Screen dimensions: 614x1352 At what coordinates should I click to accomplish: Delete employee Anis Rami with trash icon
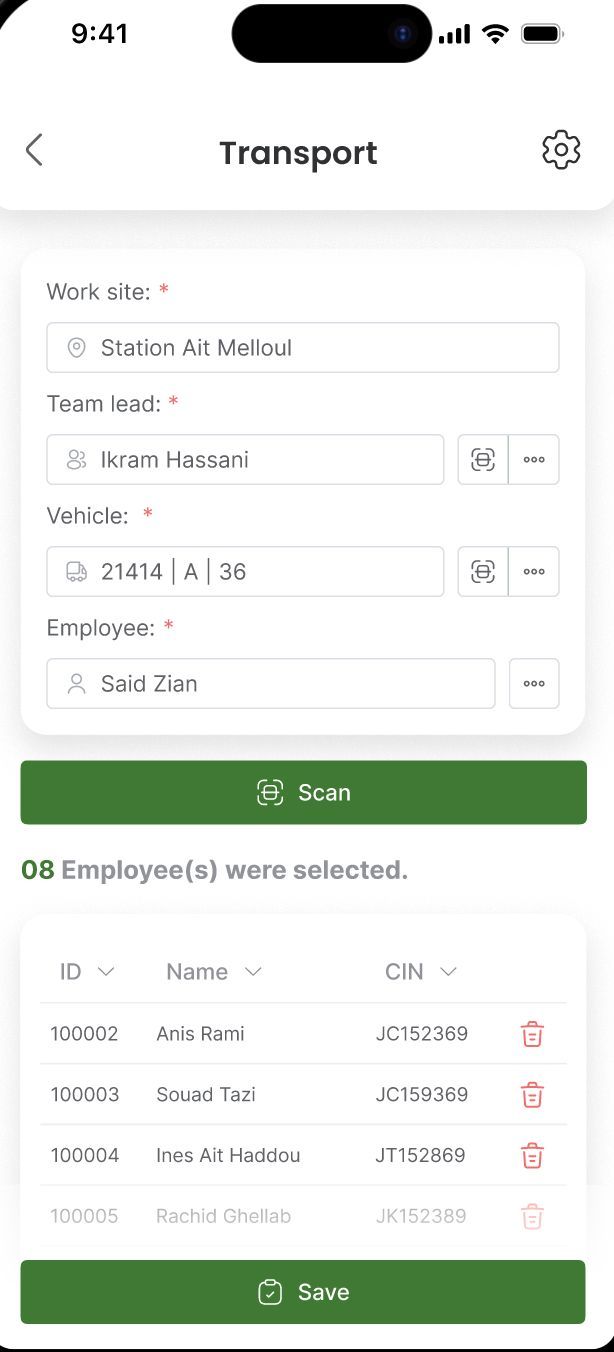point(532,1034)
